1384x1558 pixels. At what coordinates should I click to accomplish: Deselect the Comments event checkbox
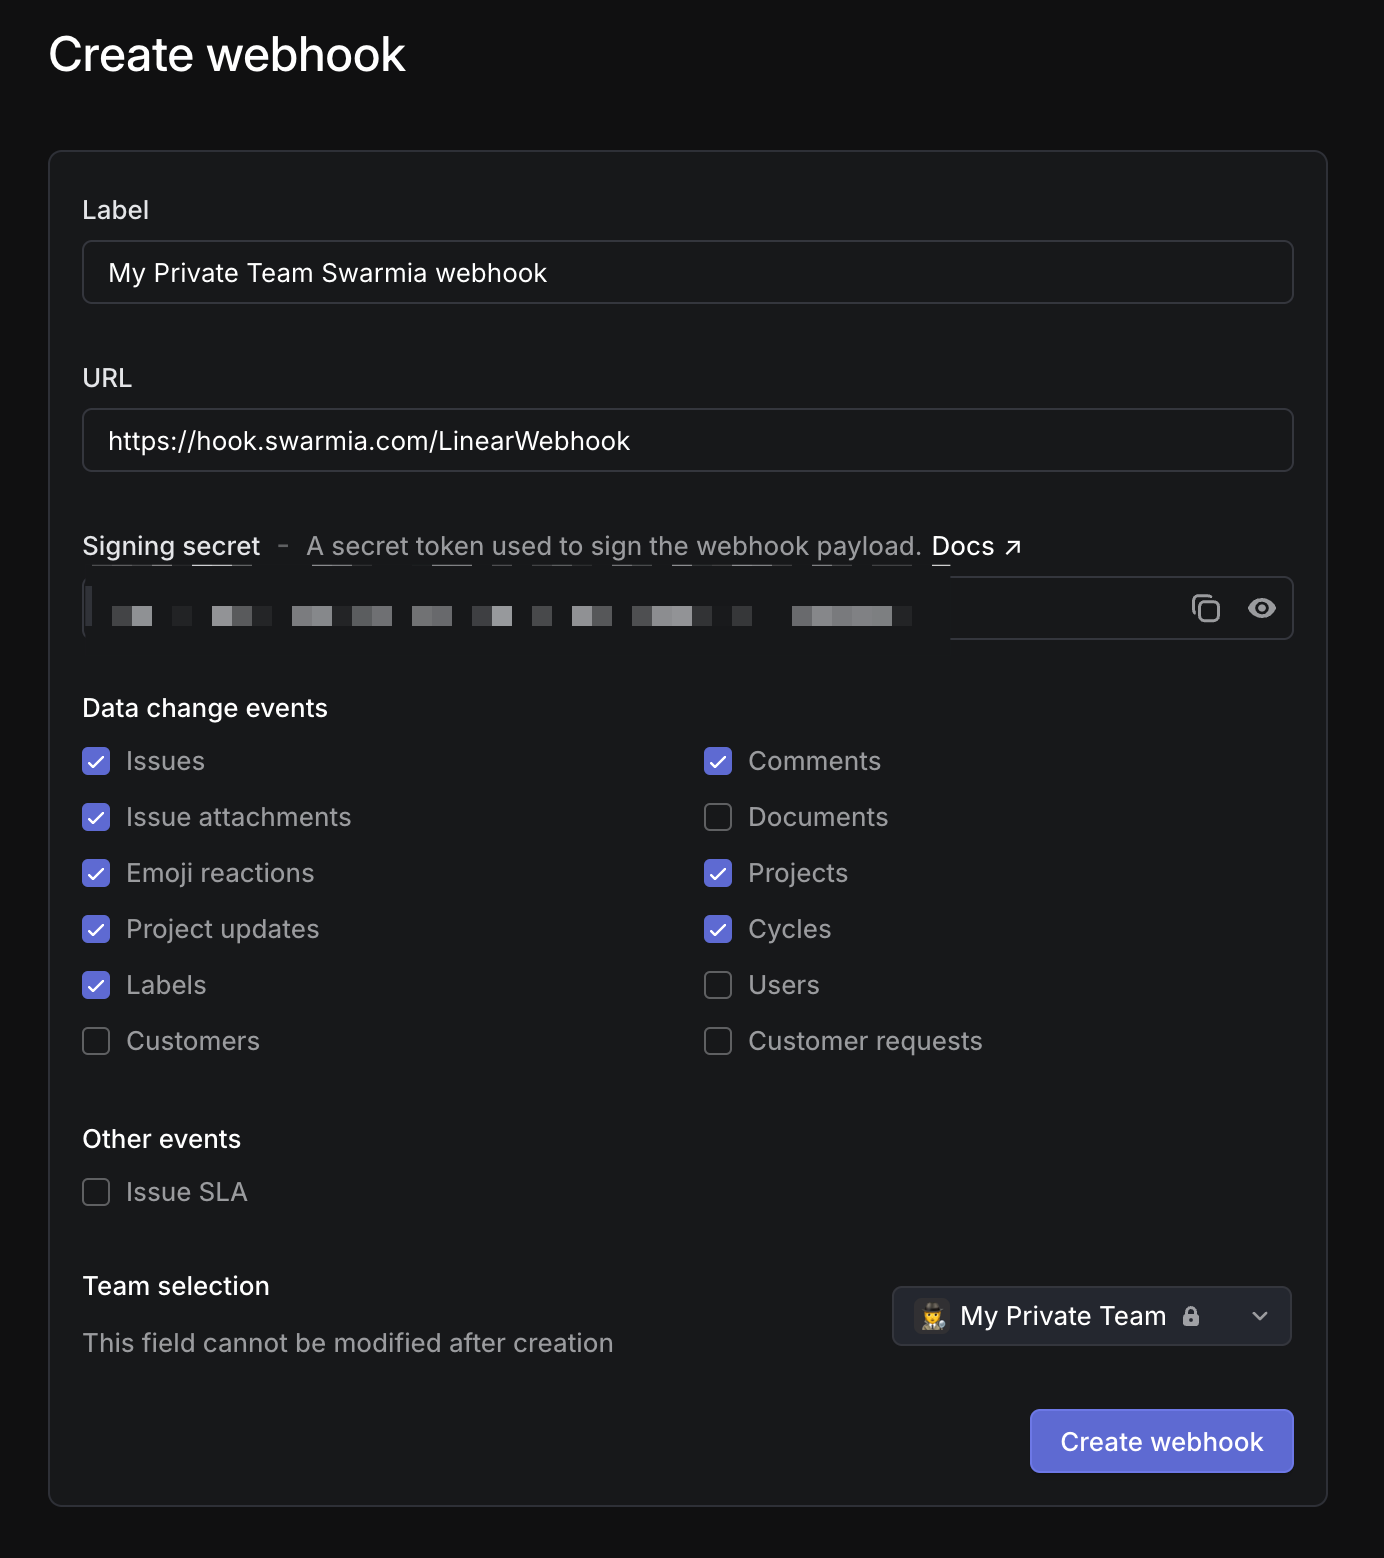tap(718, 761)
